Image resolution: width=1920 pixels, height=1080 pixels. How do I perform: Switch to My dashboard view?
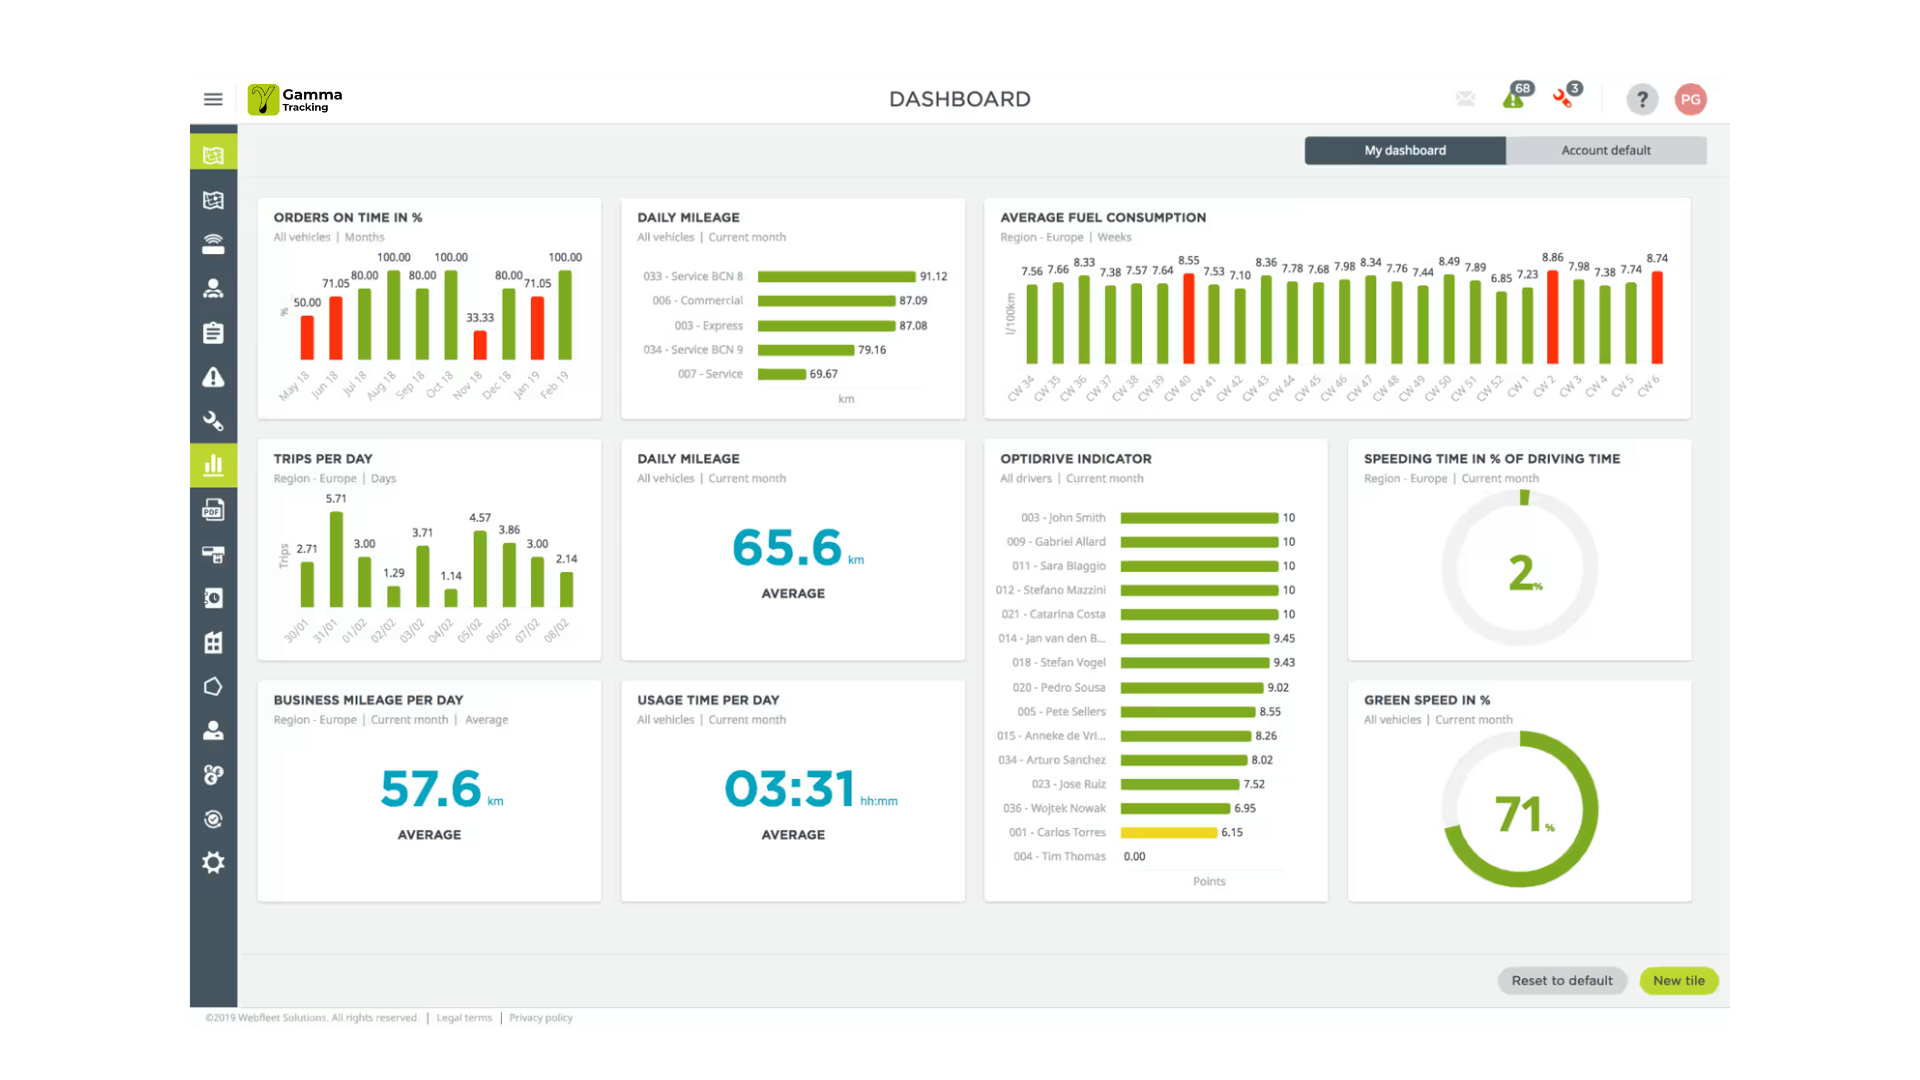coord(1404,150)
